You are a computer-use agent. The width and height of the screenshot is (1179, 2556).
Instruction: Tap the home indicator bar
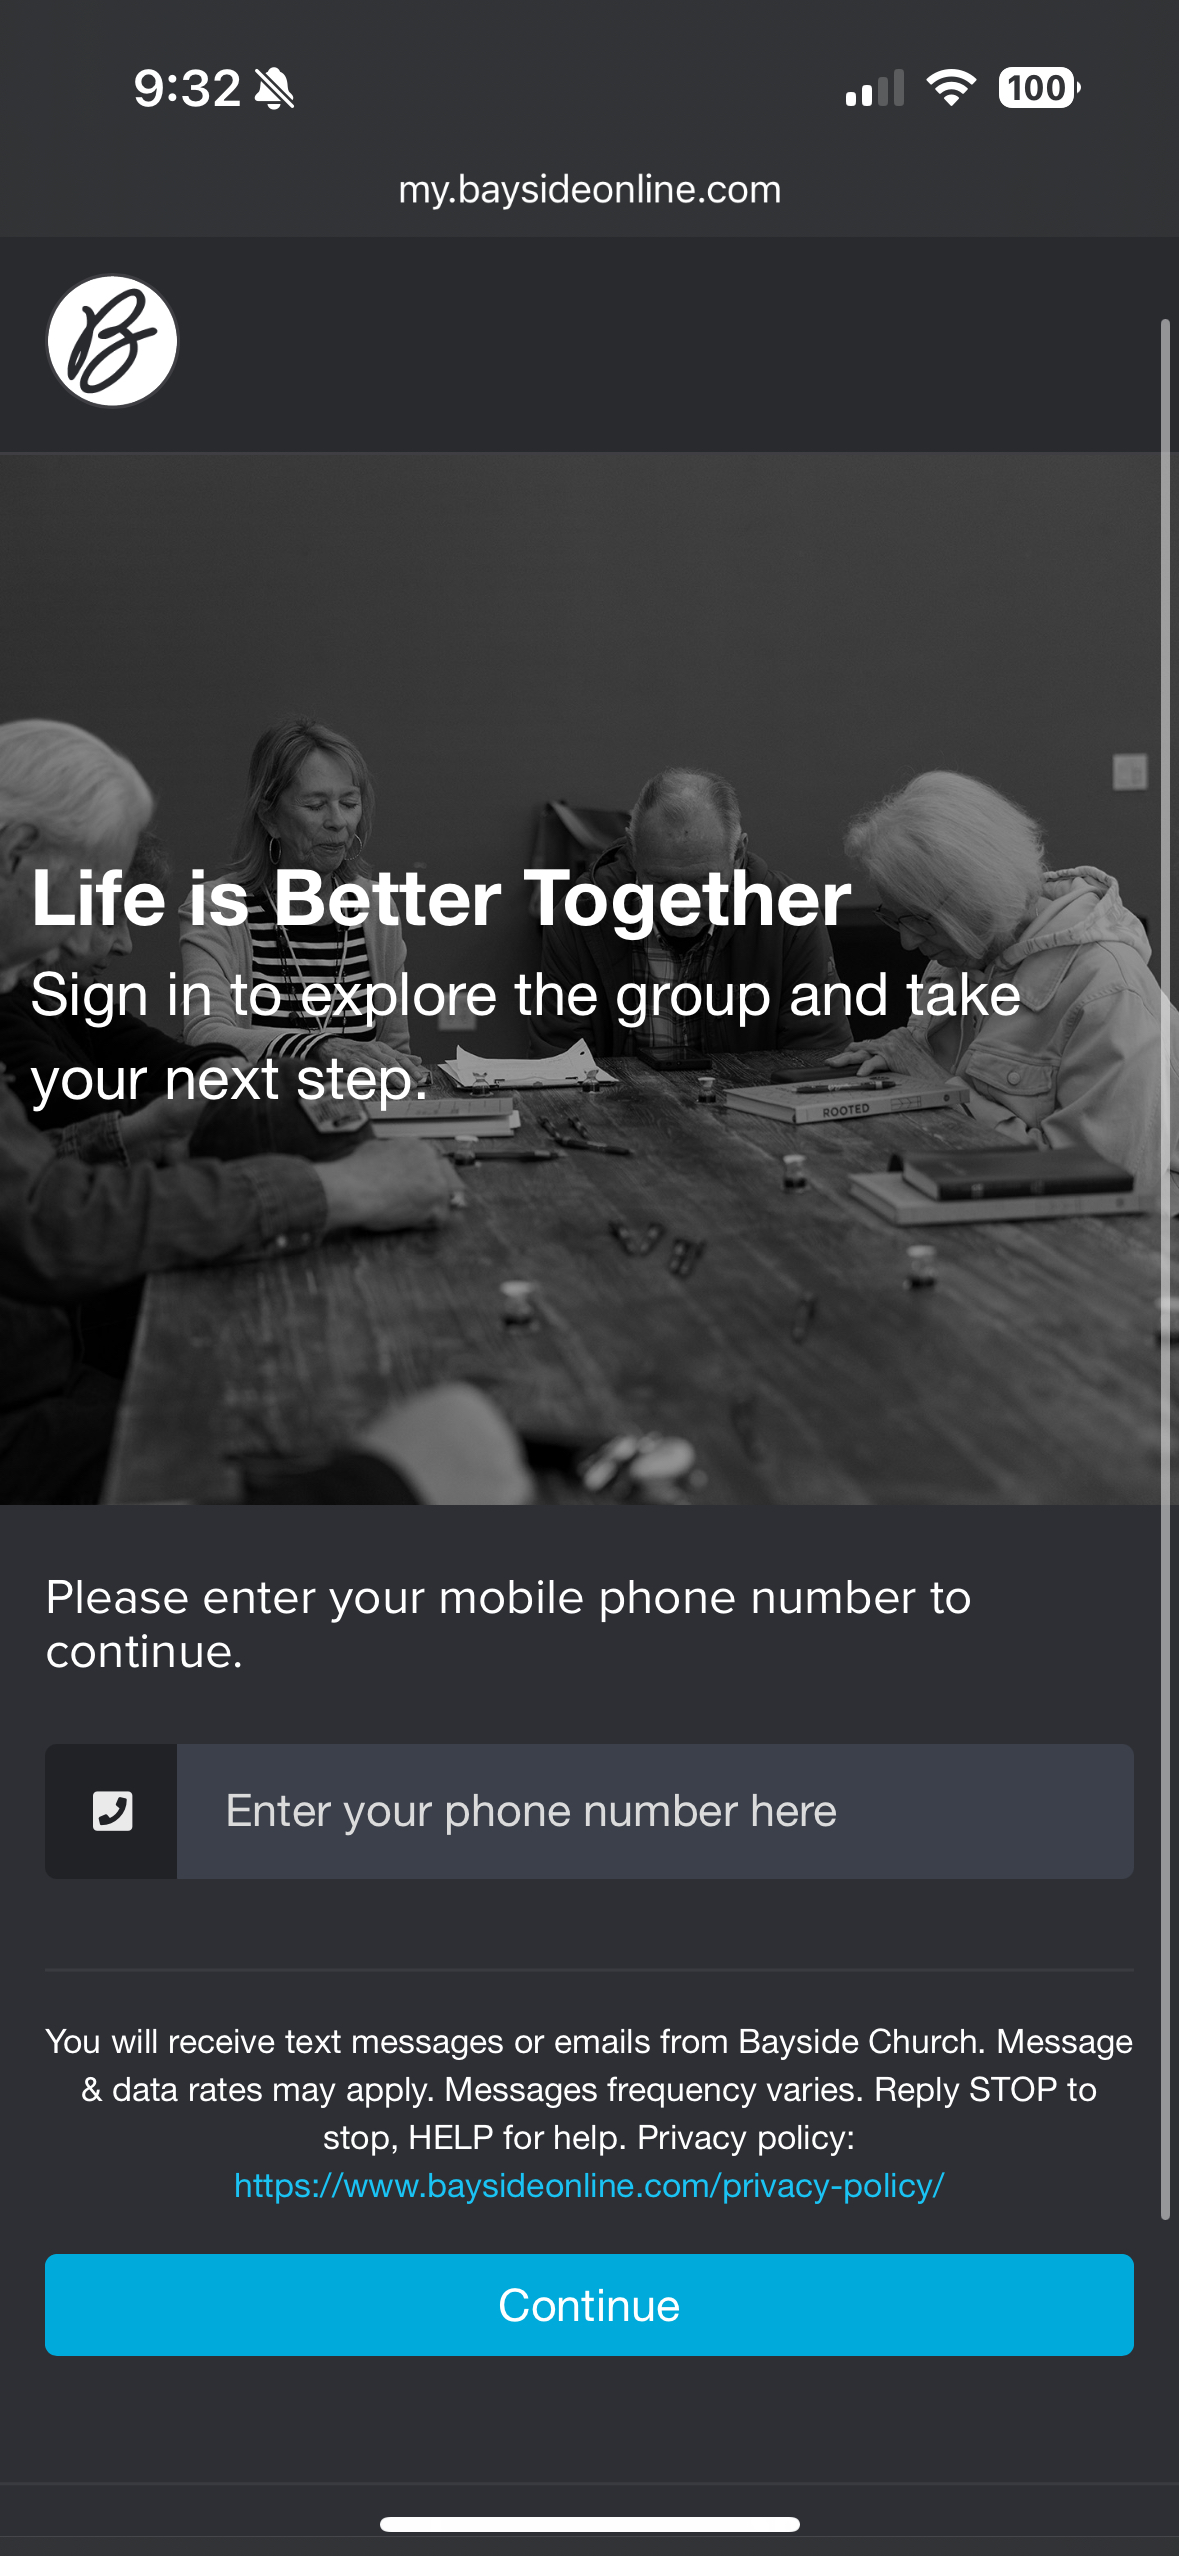[589, 2524]
